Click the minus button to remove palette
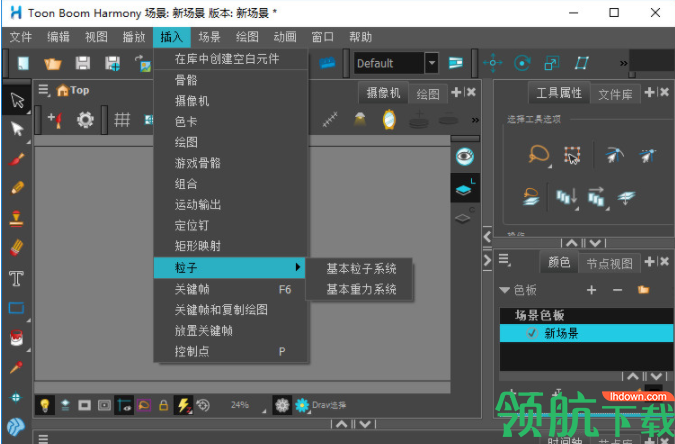Screen dimensions: 675x444 click(617, 290)
